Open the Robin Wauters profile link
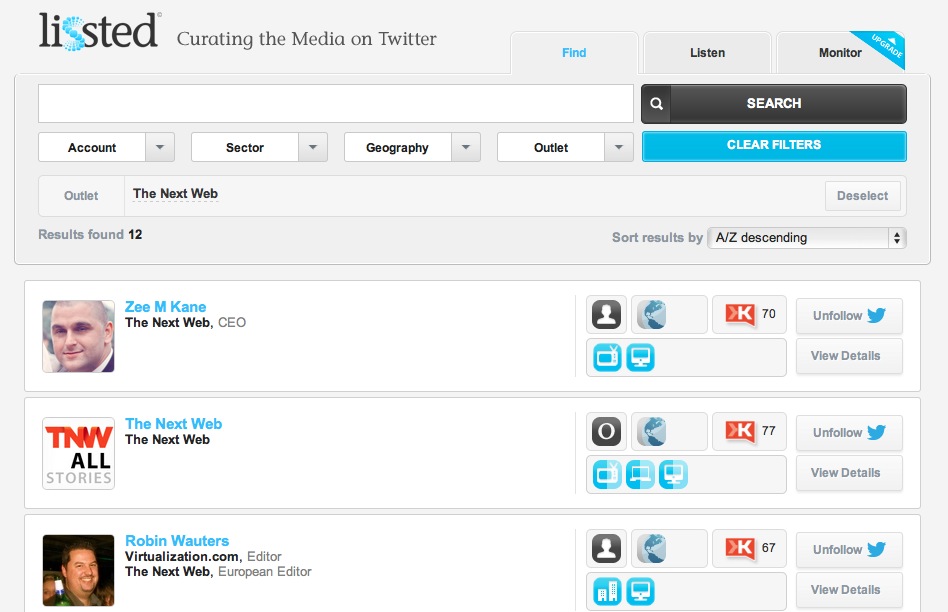Screen dimensions: 948x612 177,541
